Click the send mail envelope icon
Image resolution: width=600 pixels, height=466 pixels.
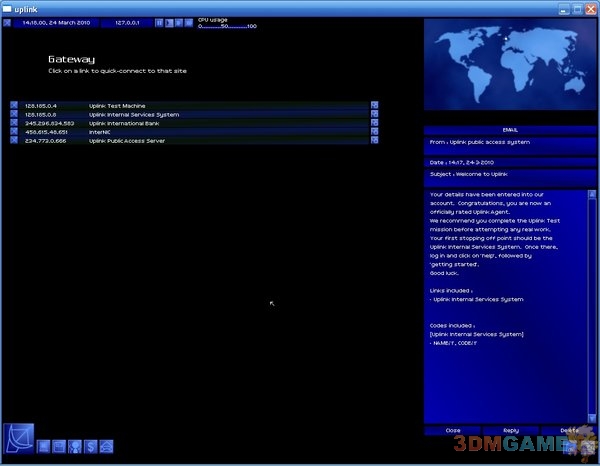pos(106,446)
